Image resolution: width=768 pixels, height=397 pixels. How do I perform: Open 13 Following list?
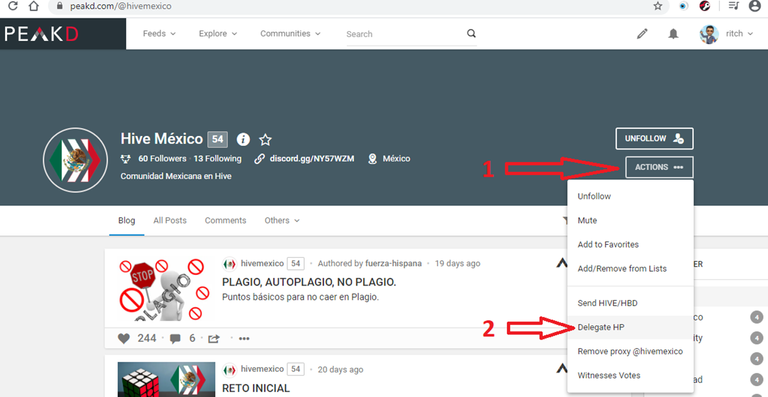tap(217, 159)
